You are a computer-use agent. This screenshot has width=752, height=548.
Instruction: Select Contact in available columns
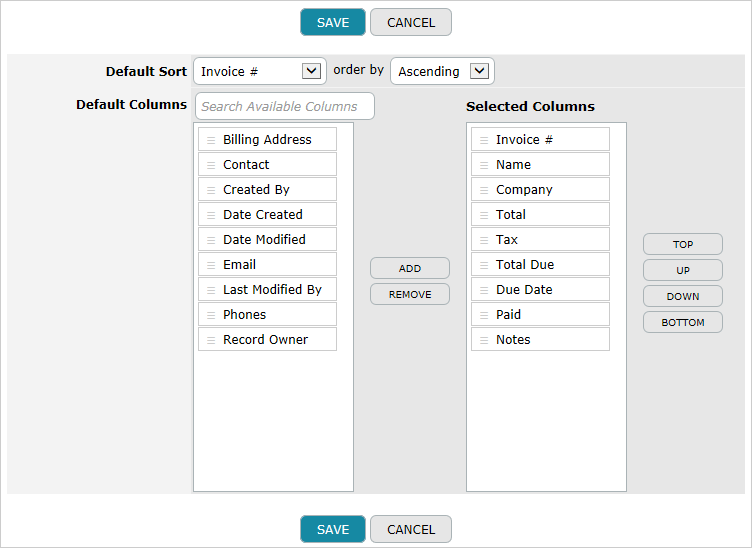(x=268, y=164)
